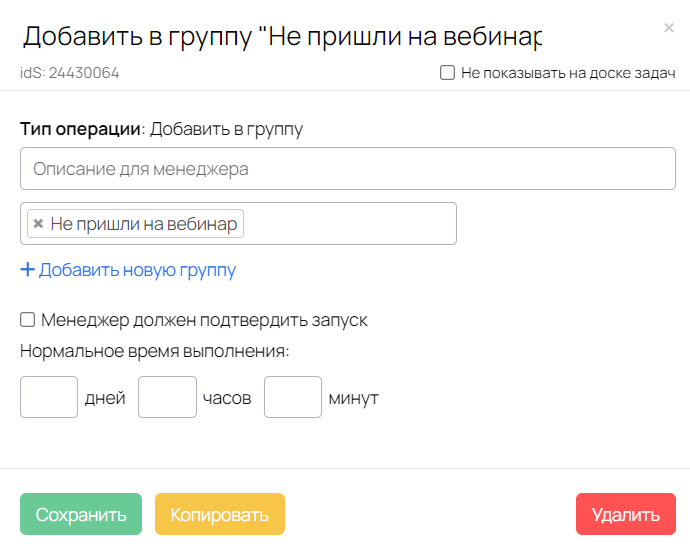Close the dialog with the × icon
This screenshot has height=552, width=690.
(x=668, y=28)
